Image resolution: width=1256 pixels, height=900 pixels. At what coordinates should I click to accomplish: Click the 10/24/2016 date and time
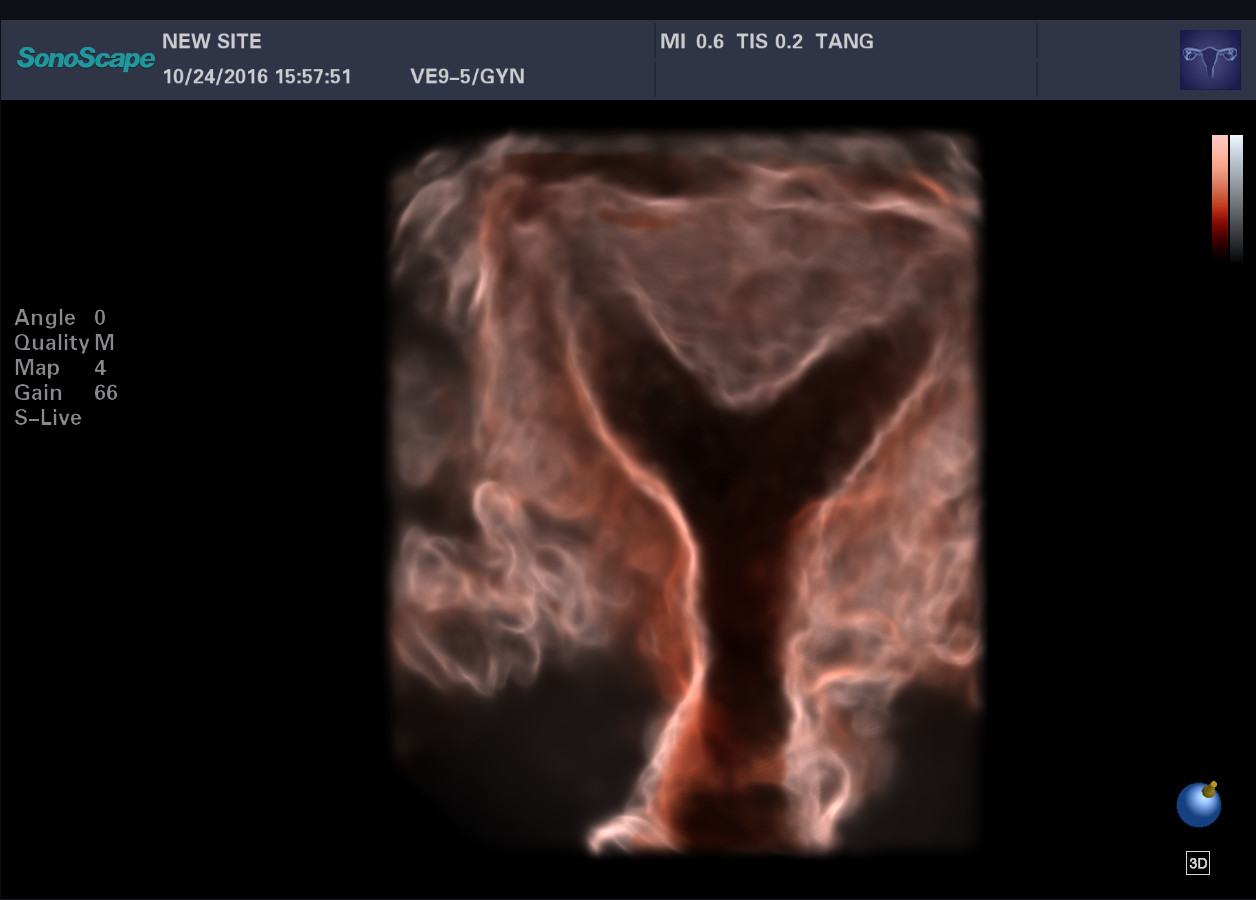coord(257,77)
